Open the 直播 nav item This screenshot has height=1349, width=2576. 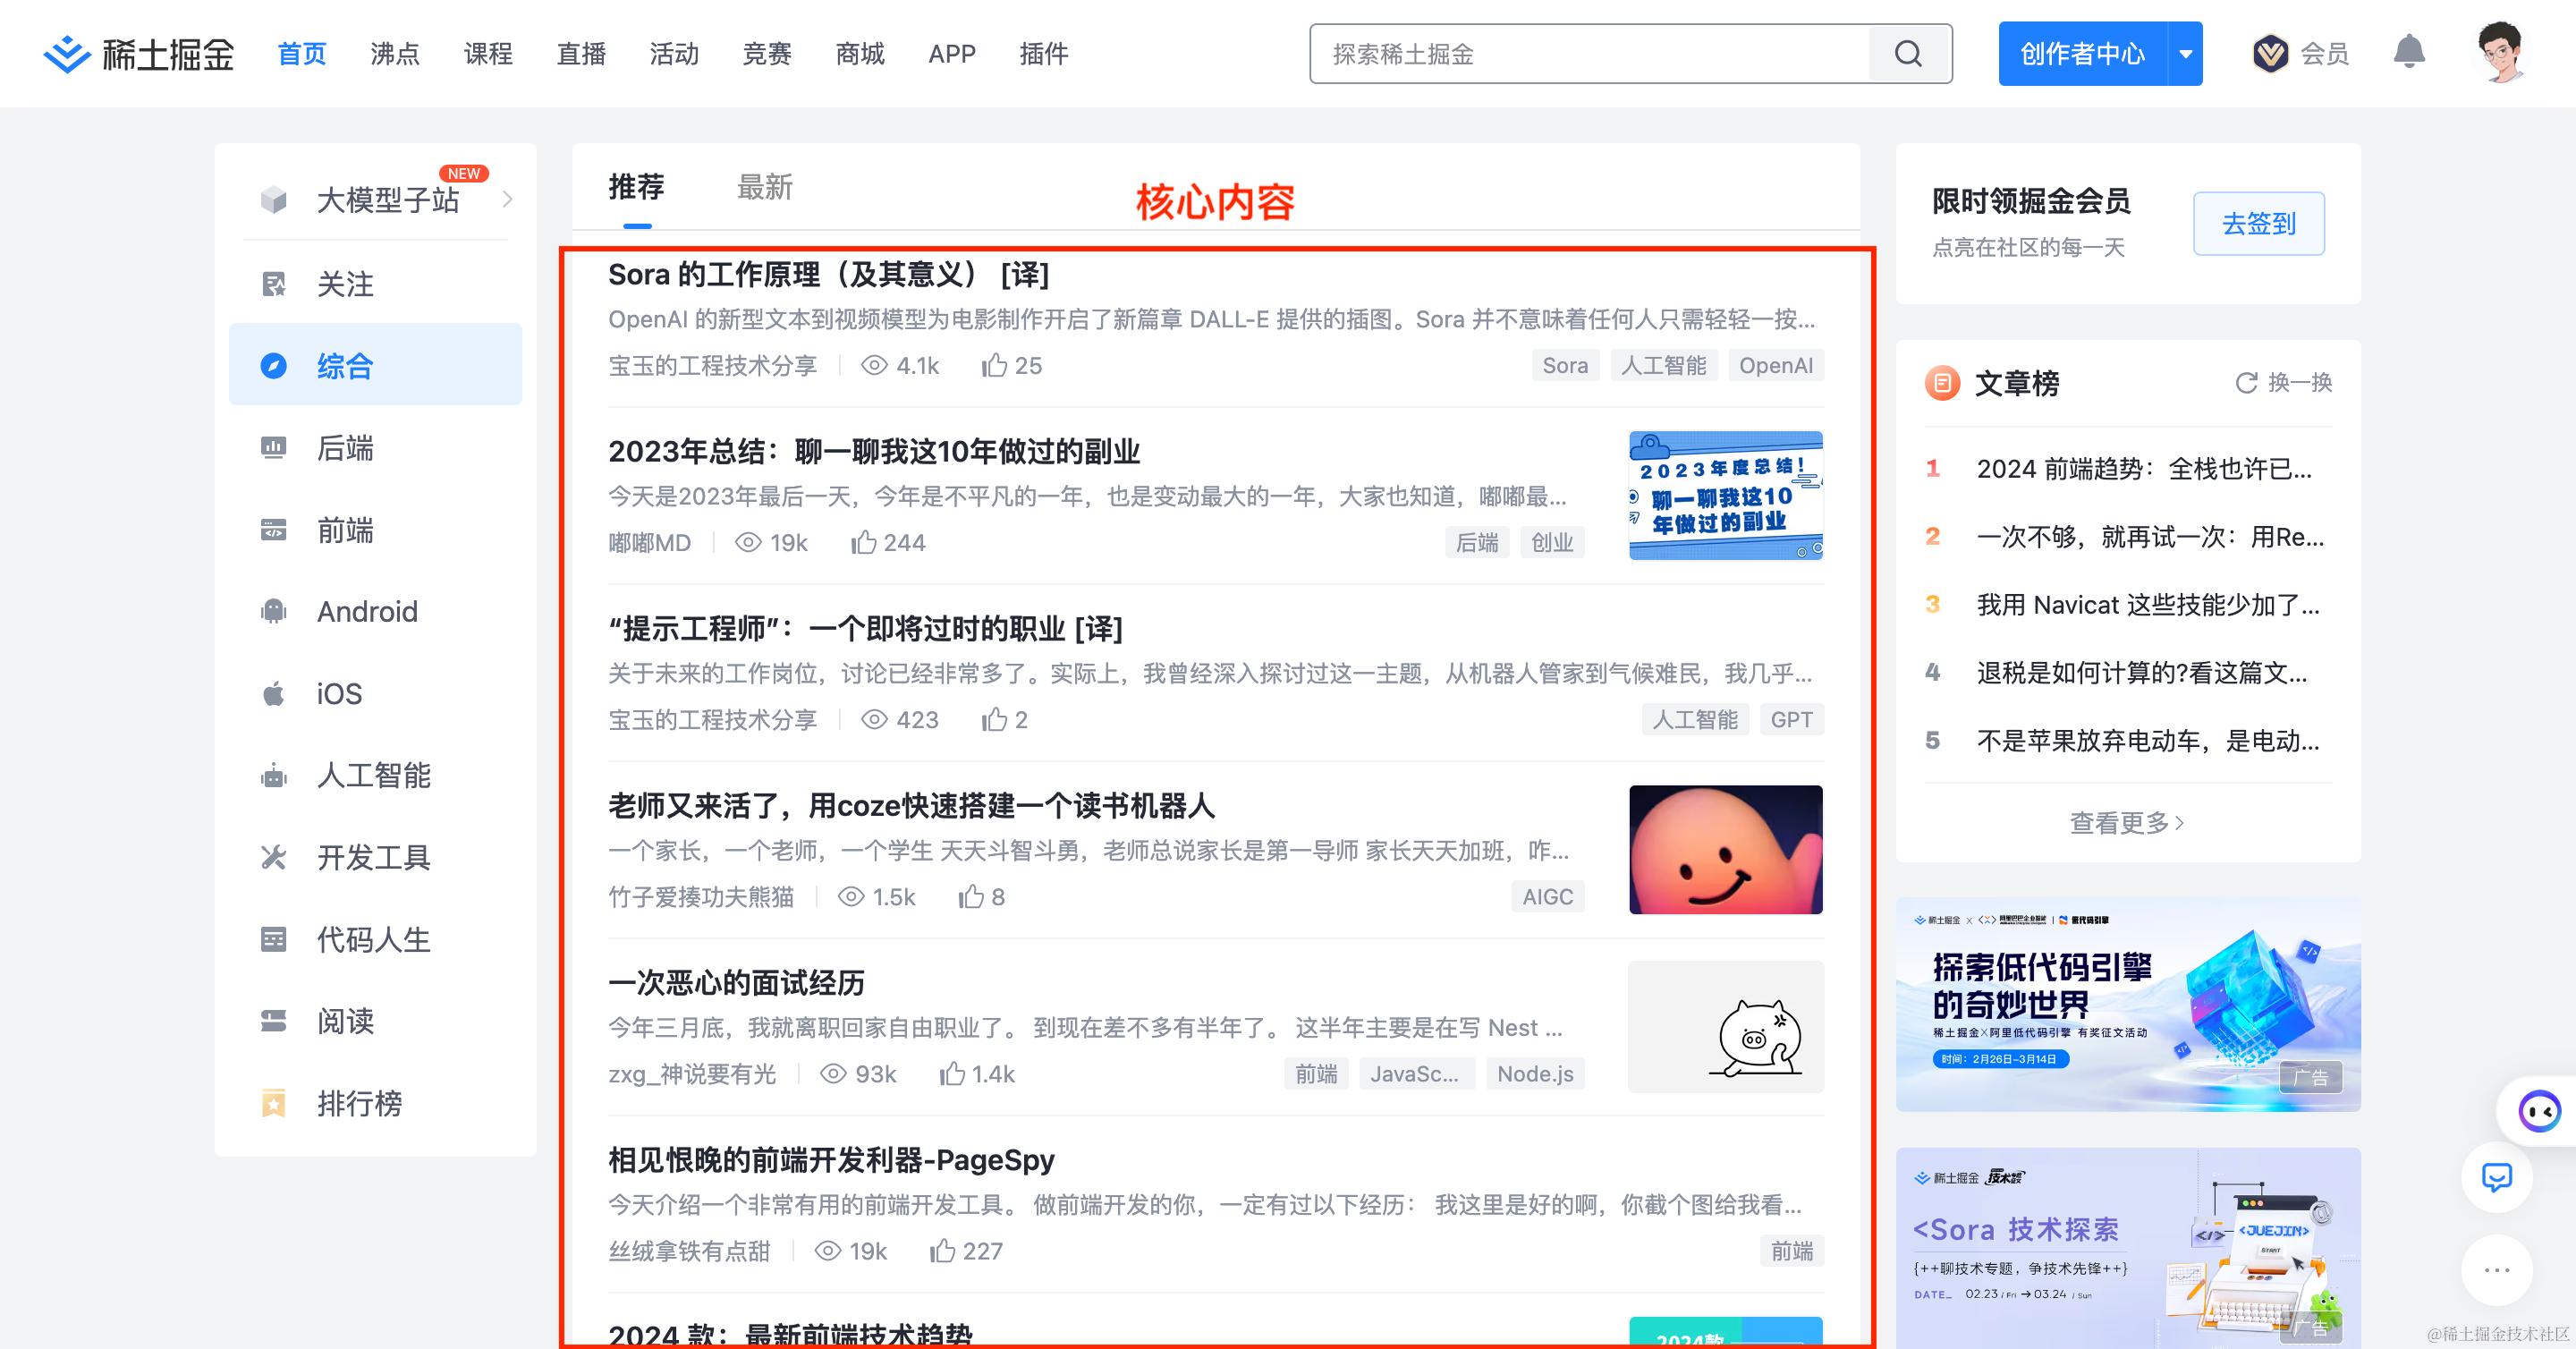pos(581,54)
